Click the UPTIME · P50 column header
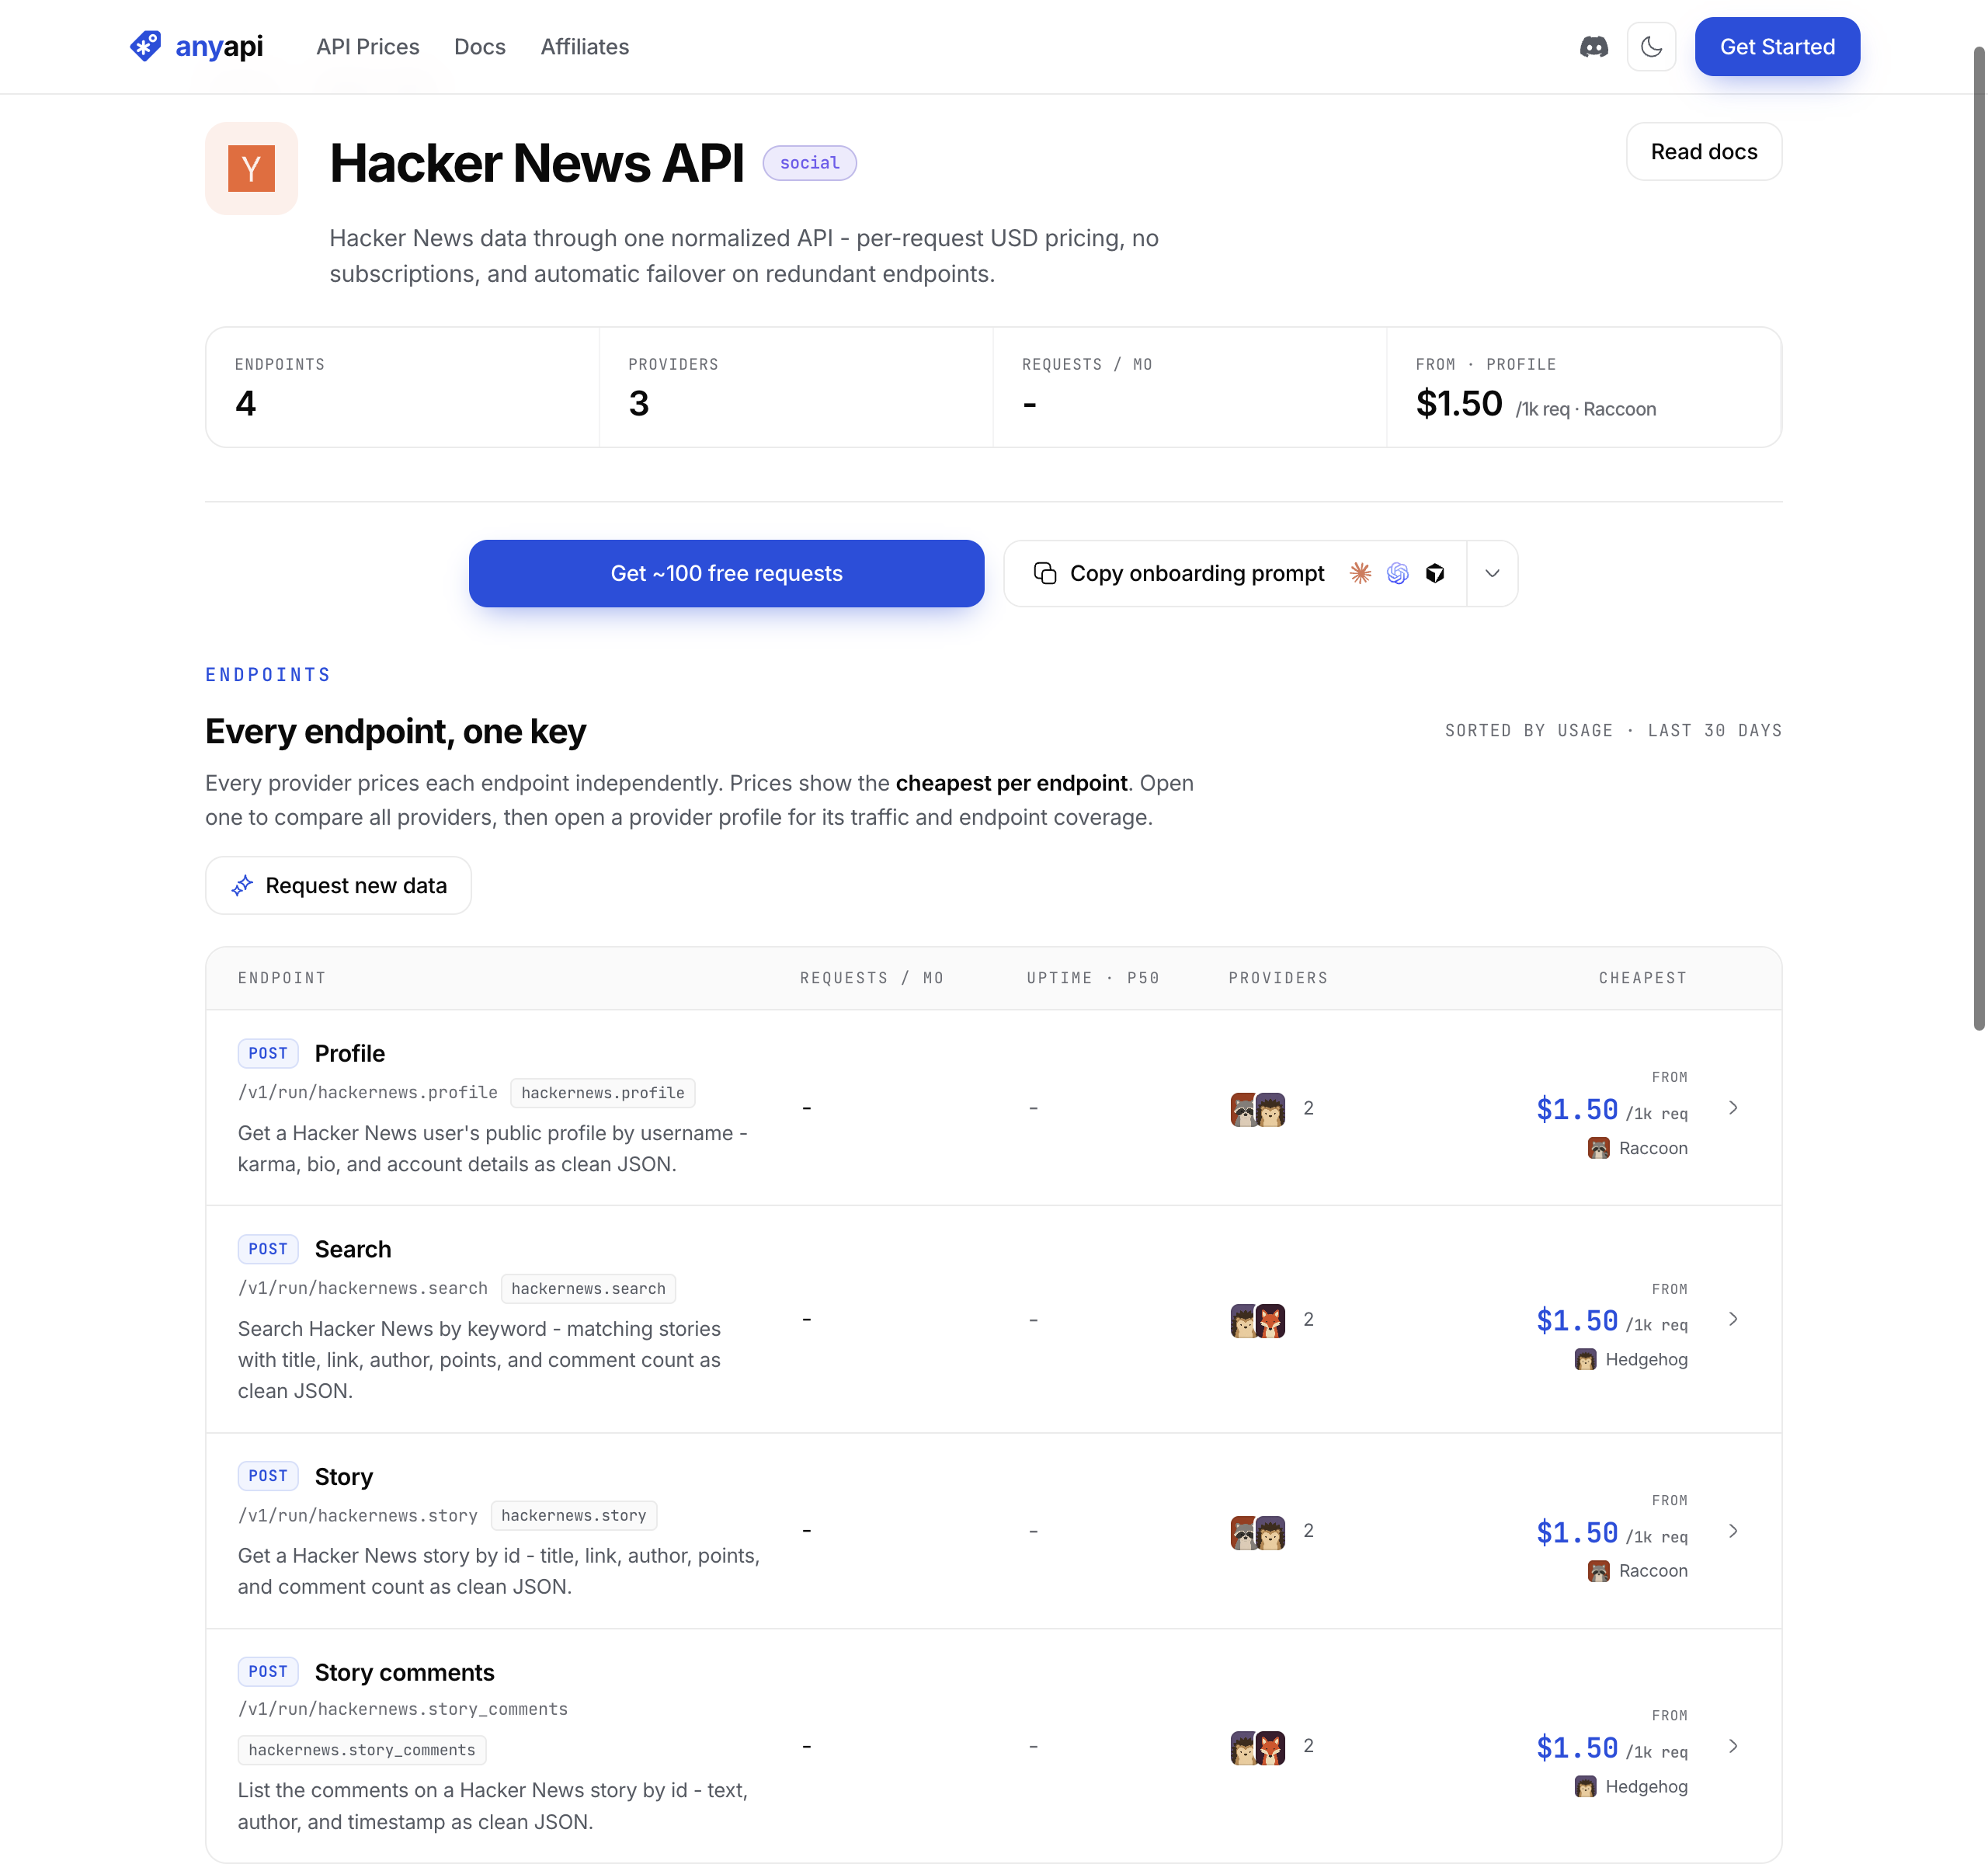 [x=1093, y=978]
